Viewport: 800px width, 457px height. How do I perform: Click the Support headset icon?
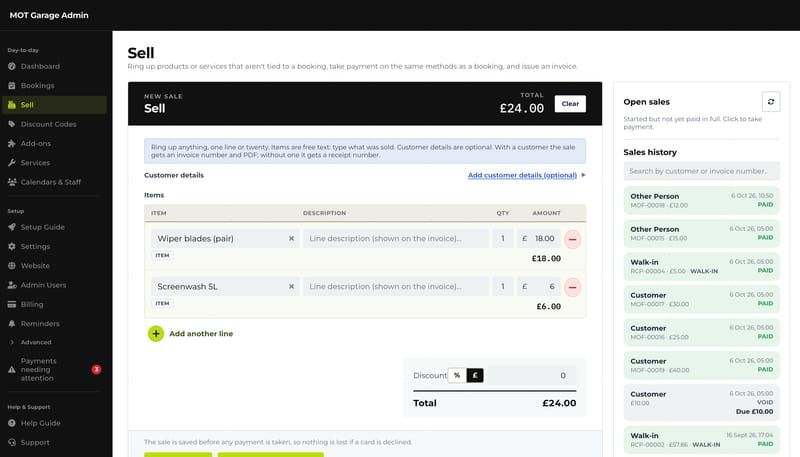point(12,442)
